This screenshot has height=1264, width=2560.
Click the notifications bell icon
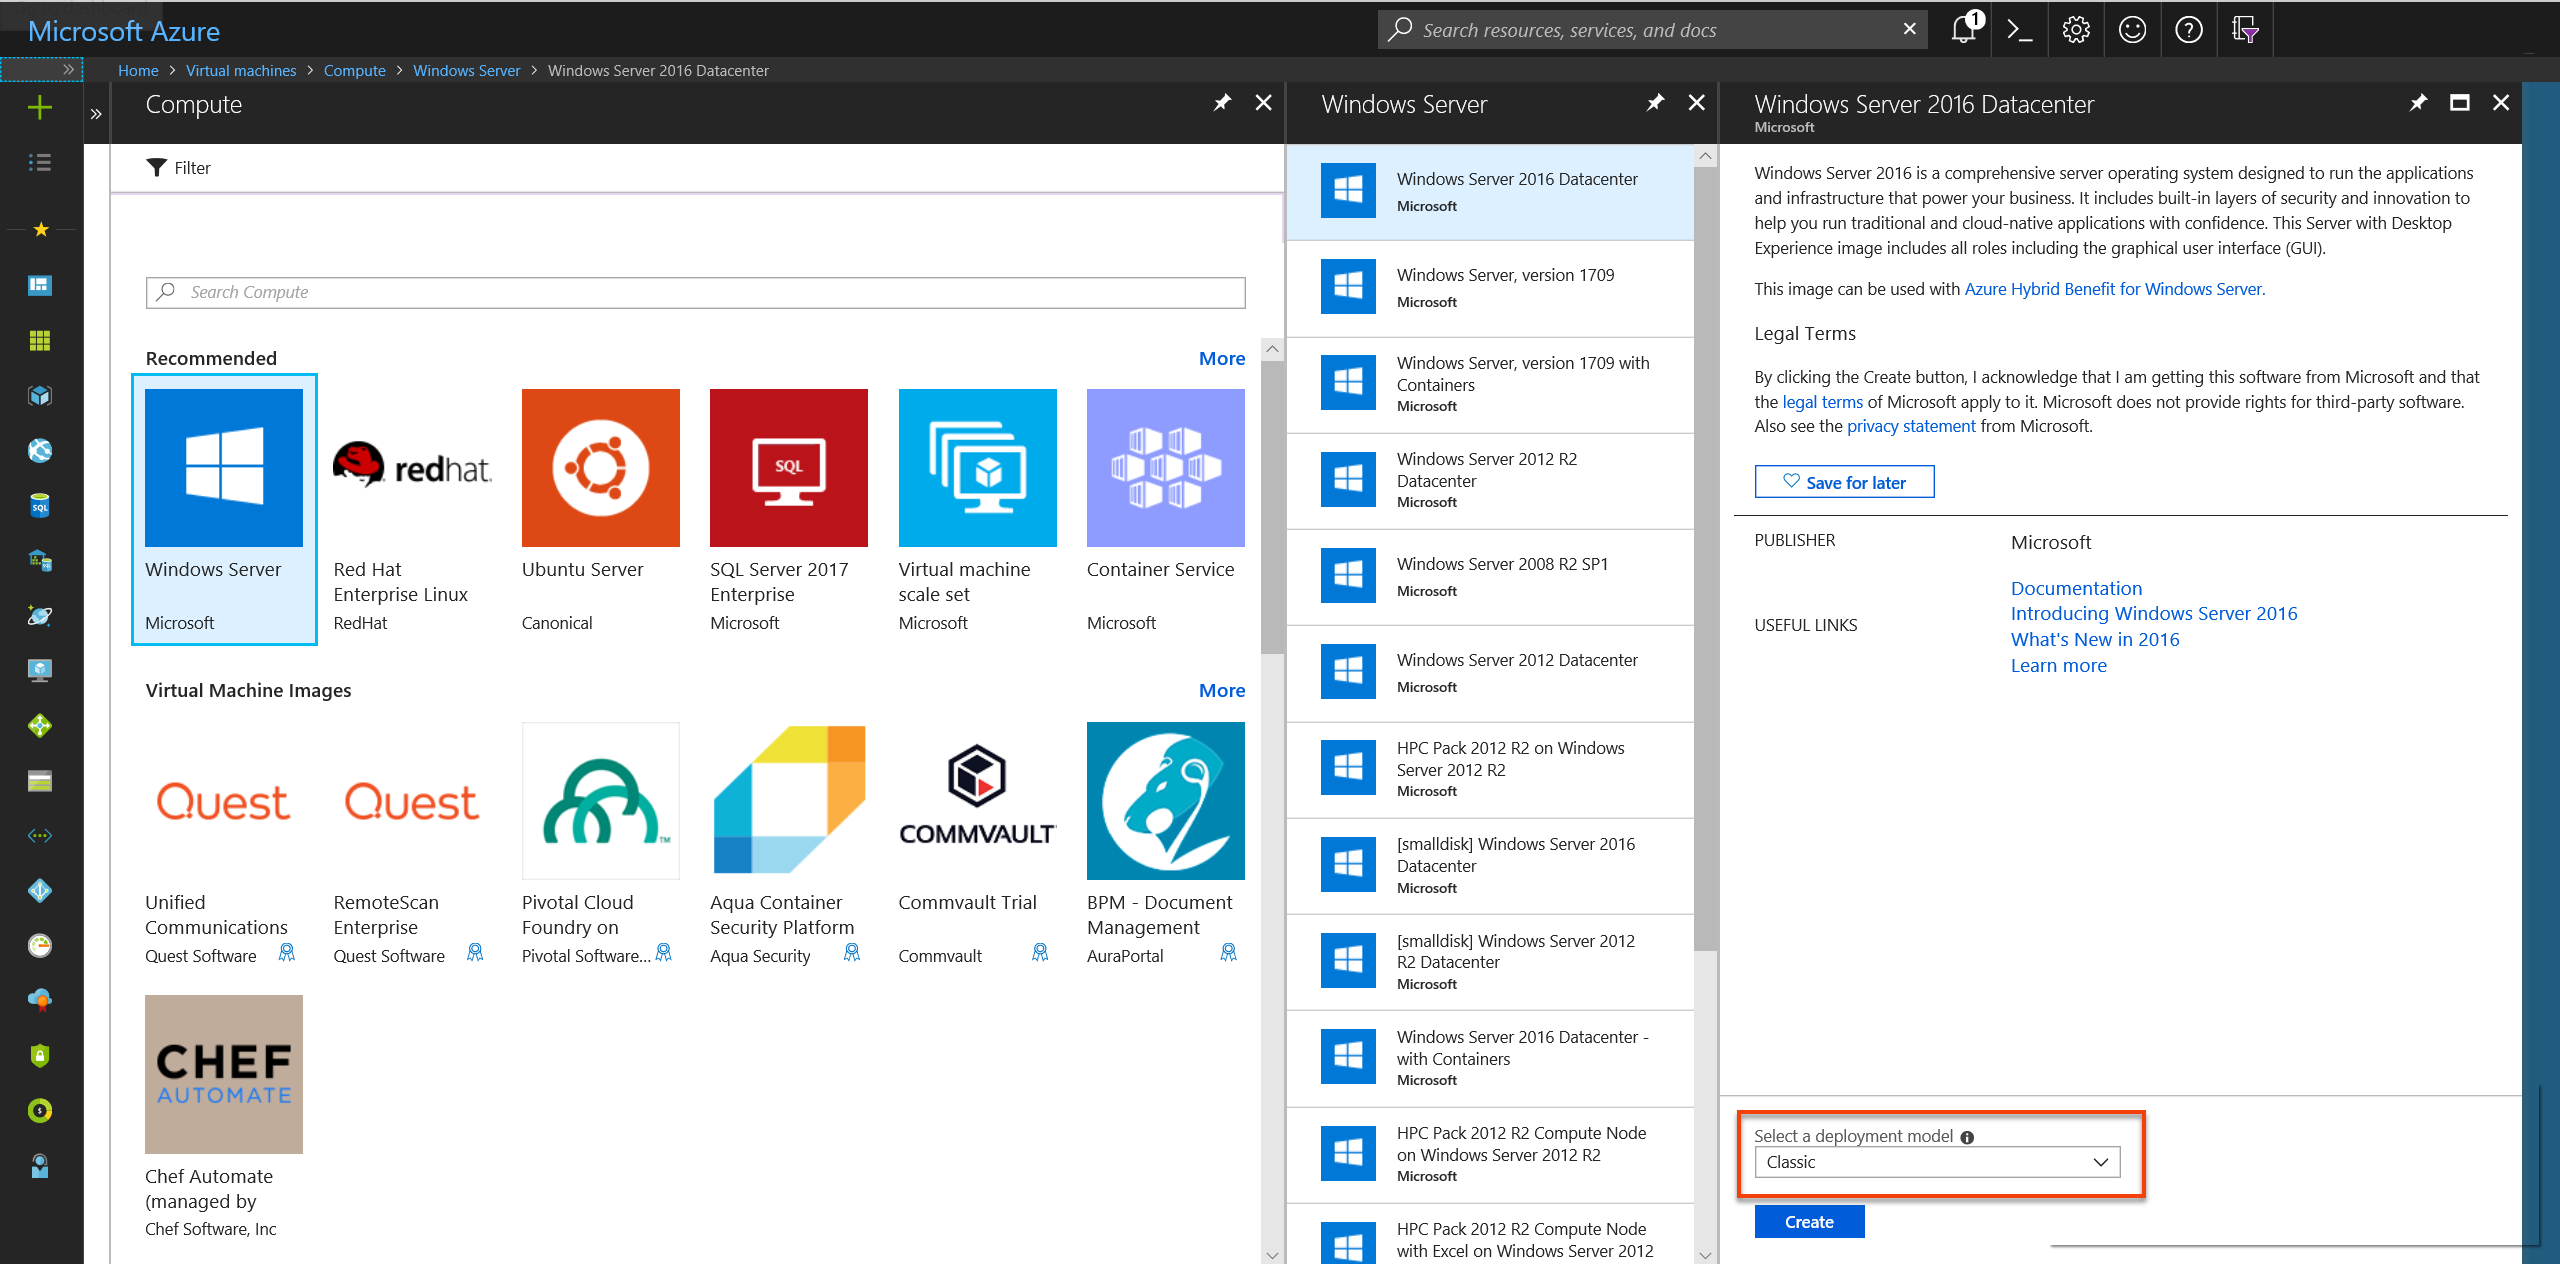[1963, 30]
